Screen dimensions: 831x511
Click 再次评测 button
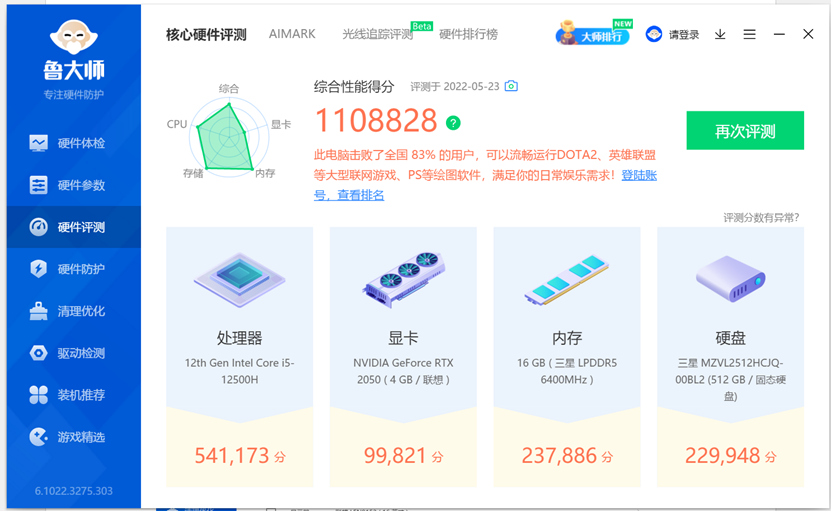tap(745, 130)
